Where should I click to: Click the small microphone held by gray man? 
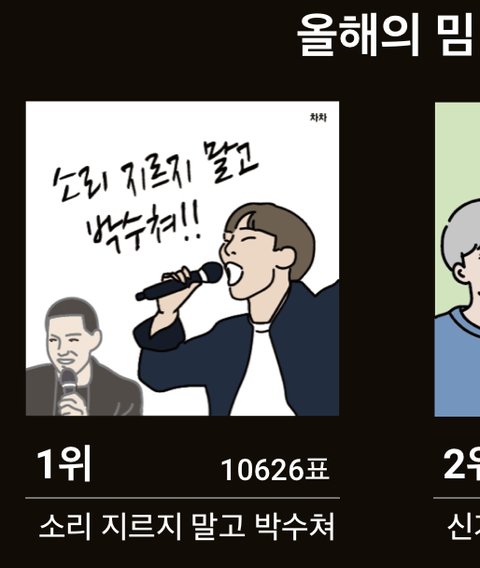[68, 384]
